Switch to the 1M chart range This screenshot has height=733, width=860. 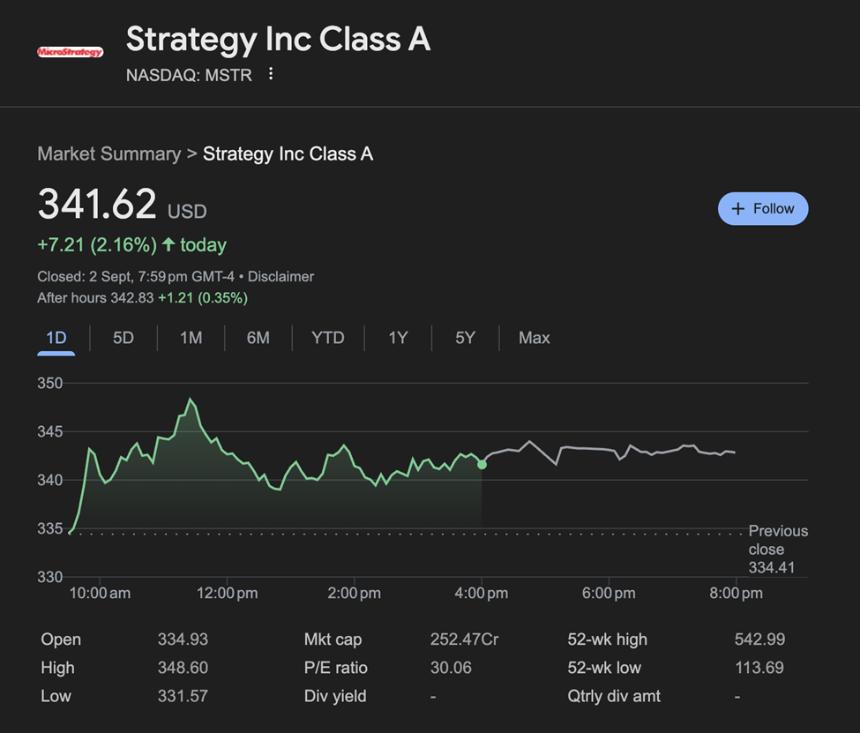(190, 338)
